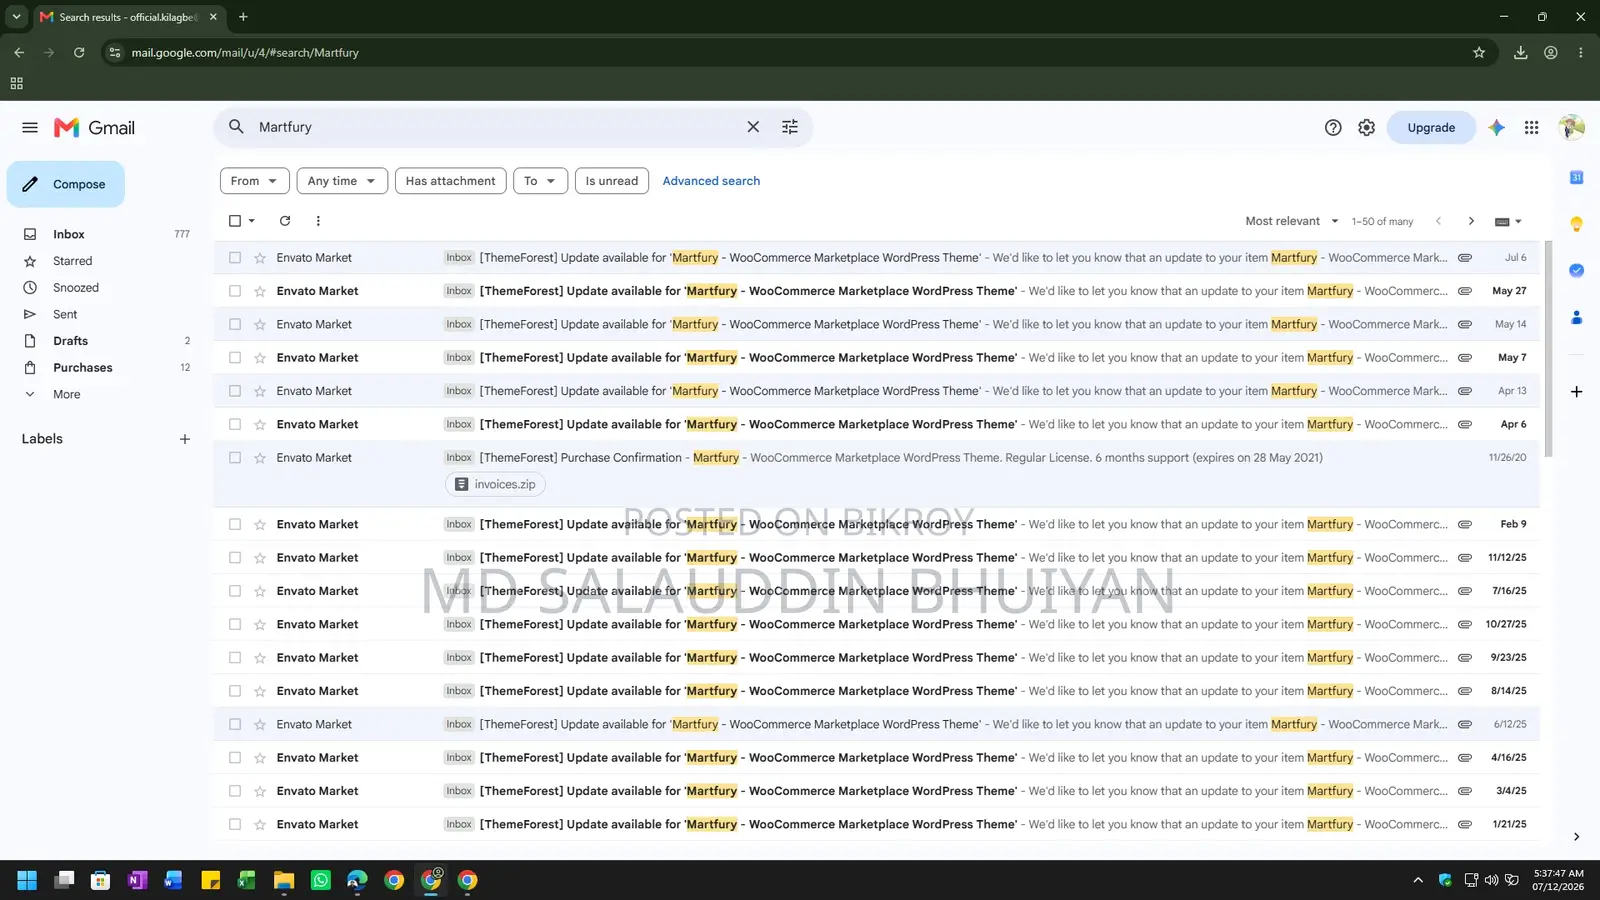Screen dimensions: 1600x900
Task: Star the May 27 Envato Market email
Action: 260,291
